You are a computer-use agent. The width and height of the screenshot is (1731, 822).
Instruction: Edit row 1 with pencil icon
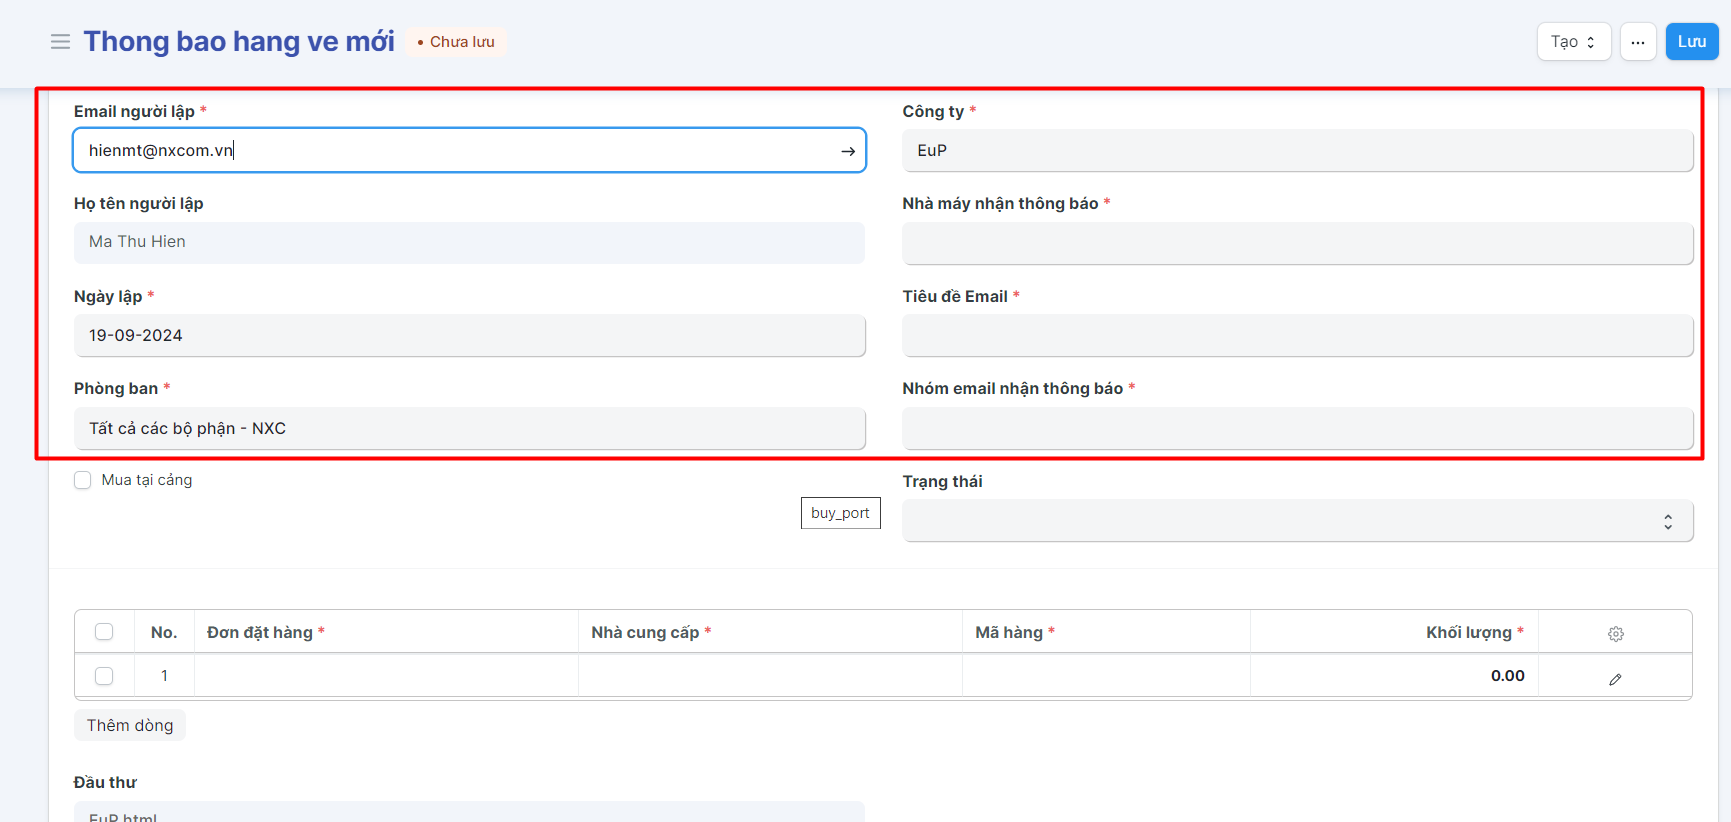[x=1615, y=679]
